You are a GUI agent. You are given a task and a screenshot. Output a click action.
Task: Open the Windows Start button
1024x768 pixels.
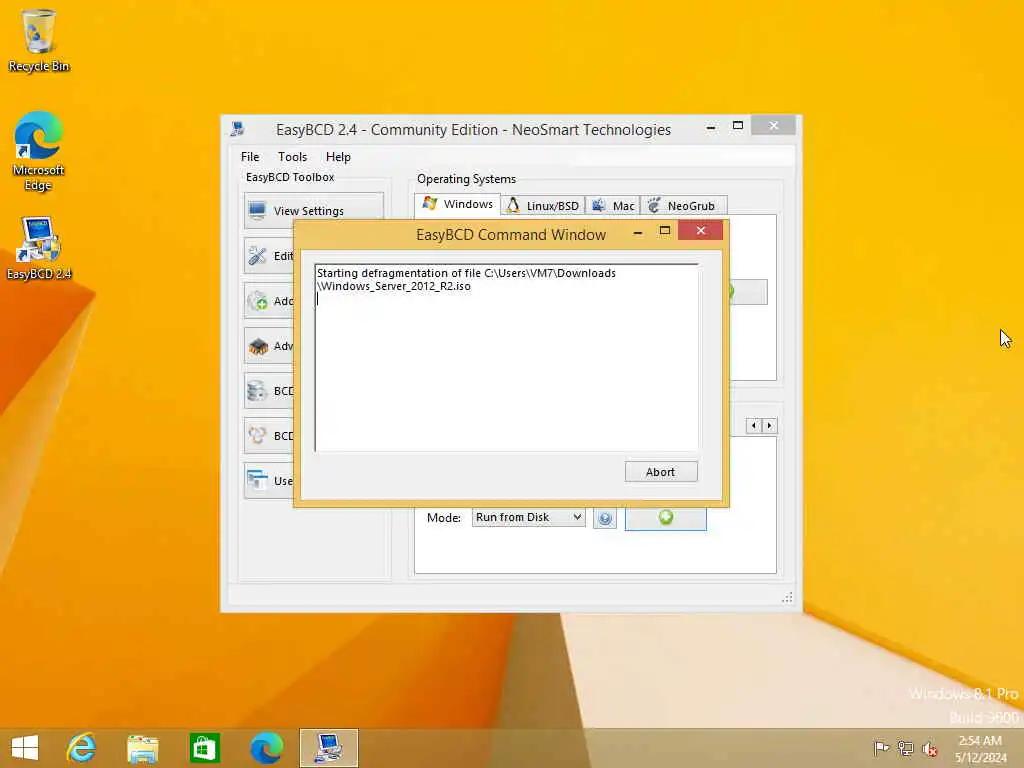tap(25, 748)
